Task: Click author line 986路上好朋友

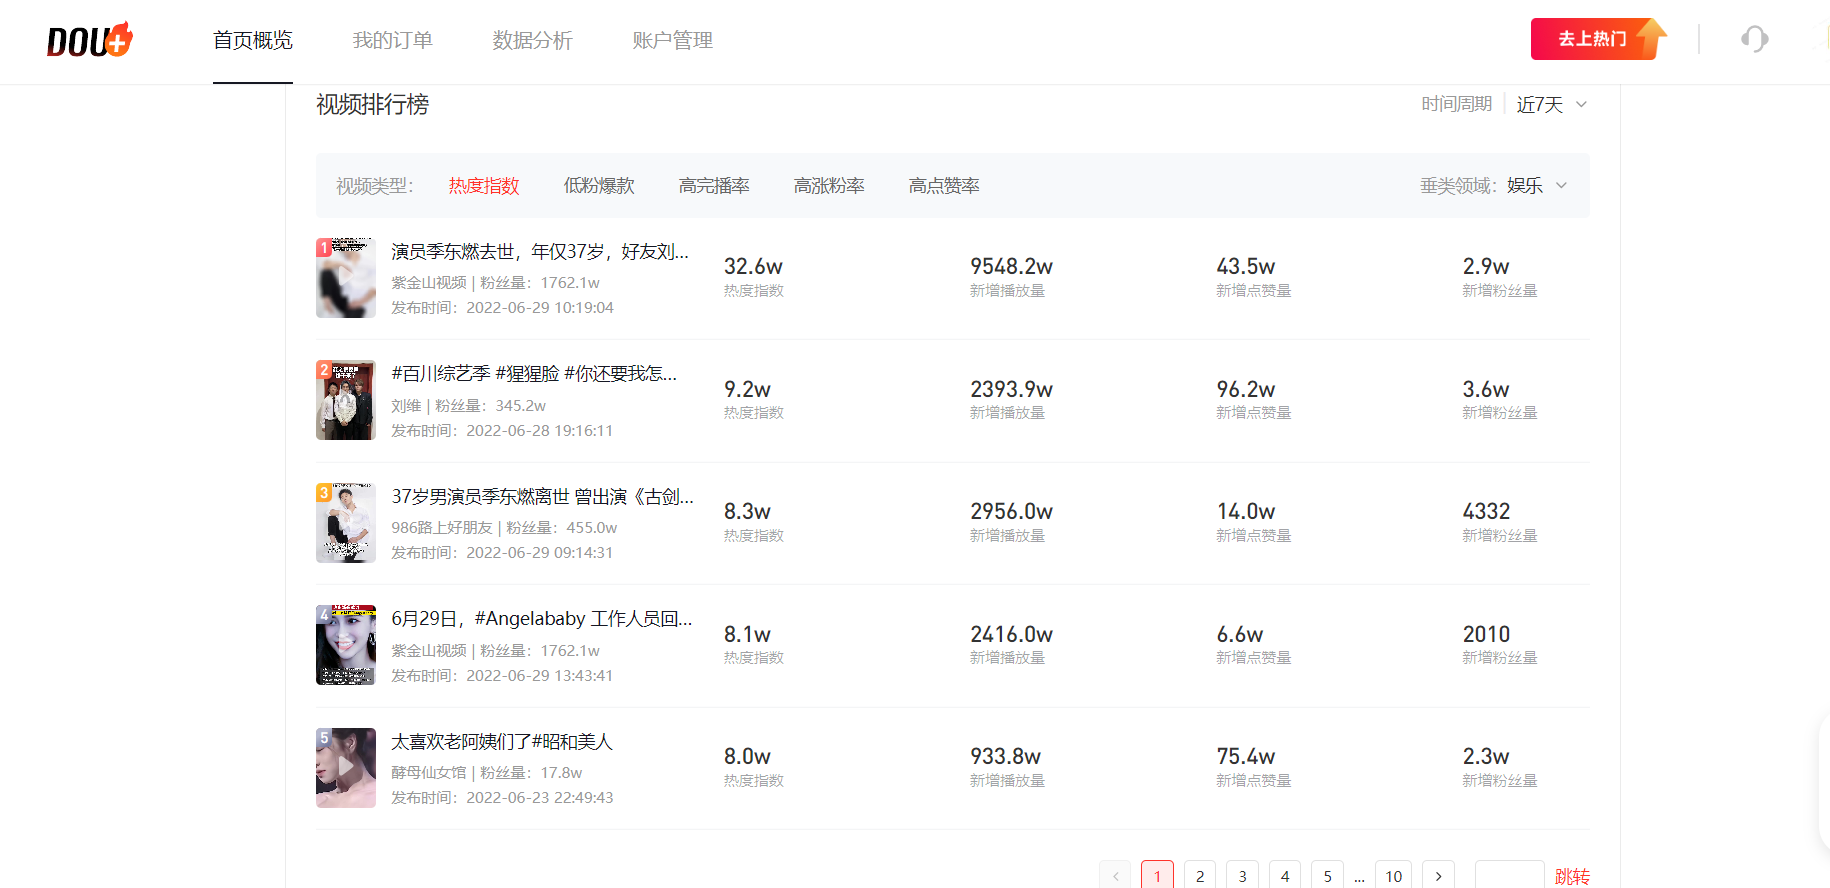Action: tap(504, 527)
